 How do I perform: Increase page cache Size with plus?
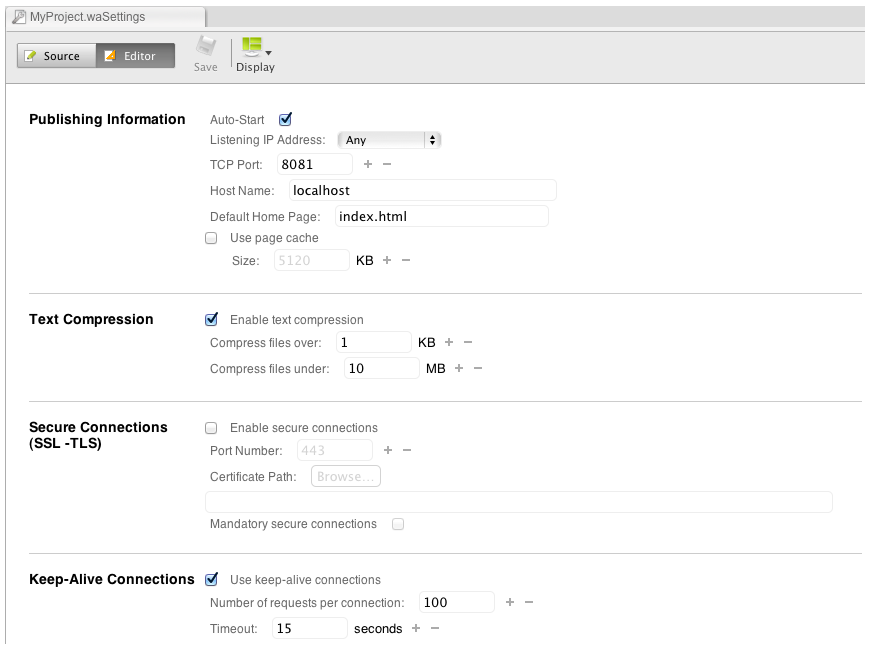pyautogui.click(x=387, y=260)
